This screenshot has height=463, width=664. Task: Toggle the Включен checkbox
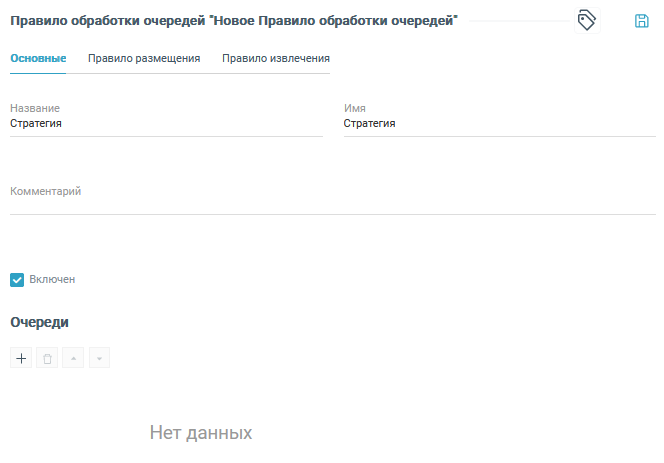(17, 280)
